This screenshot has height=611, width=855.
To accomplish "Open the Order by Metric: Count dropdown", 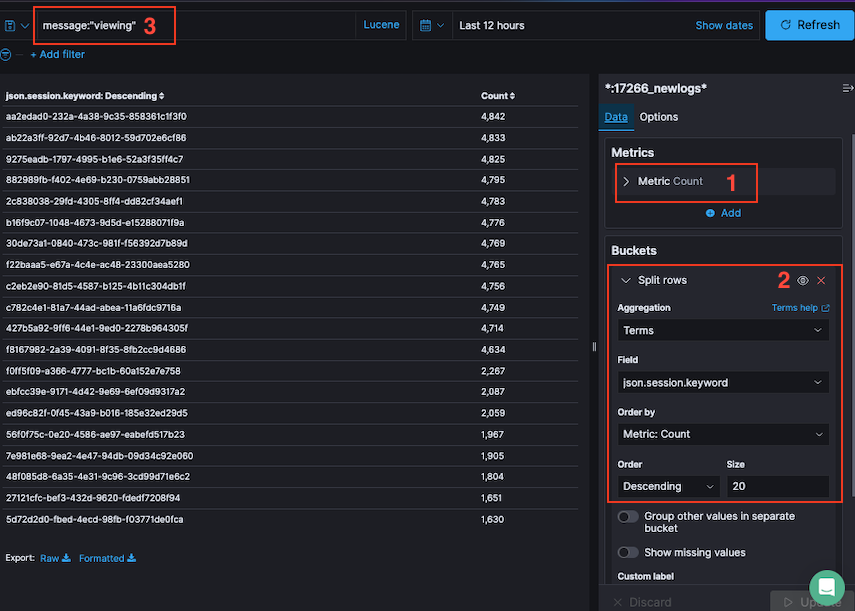I will (x=723, y=434).
